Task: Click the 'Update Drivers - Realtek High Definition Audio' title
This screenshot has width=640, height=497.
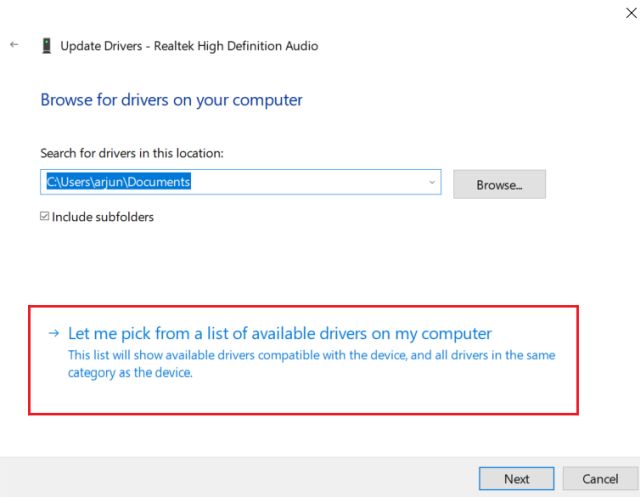Action: tap(189, 46)
